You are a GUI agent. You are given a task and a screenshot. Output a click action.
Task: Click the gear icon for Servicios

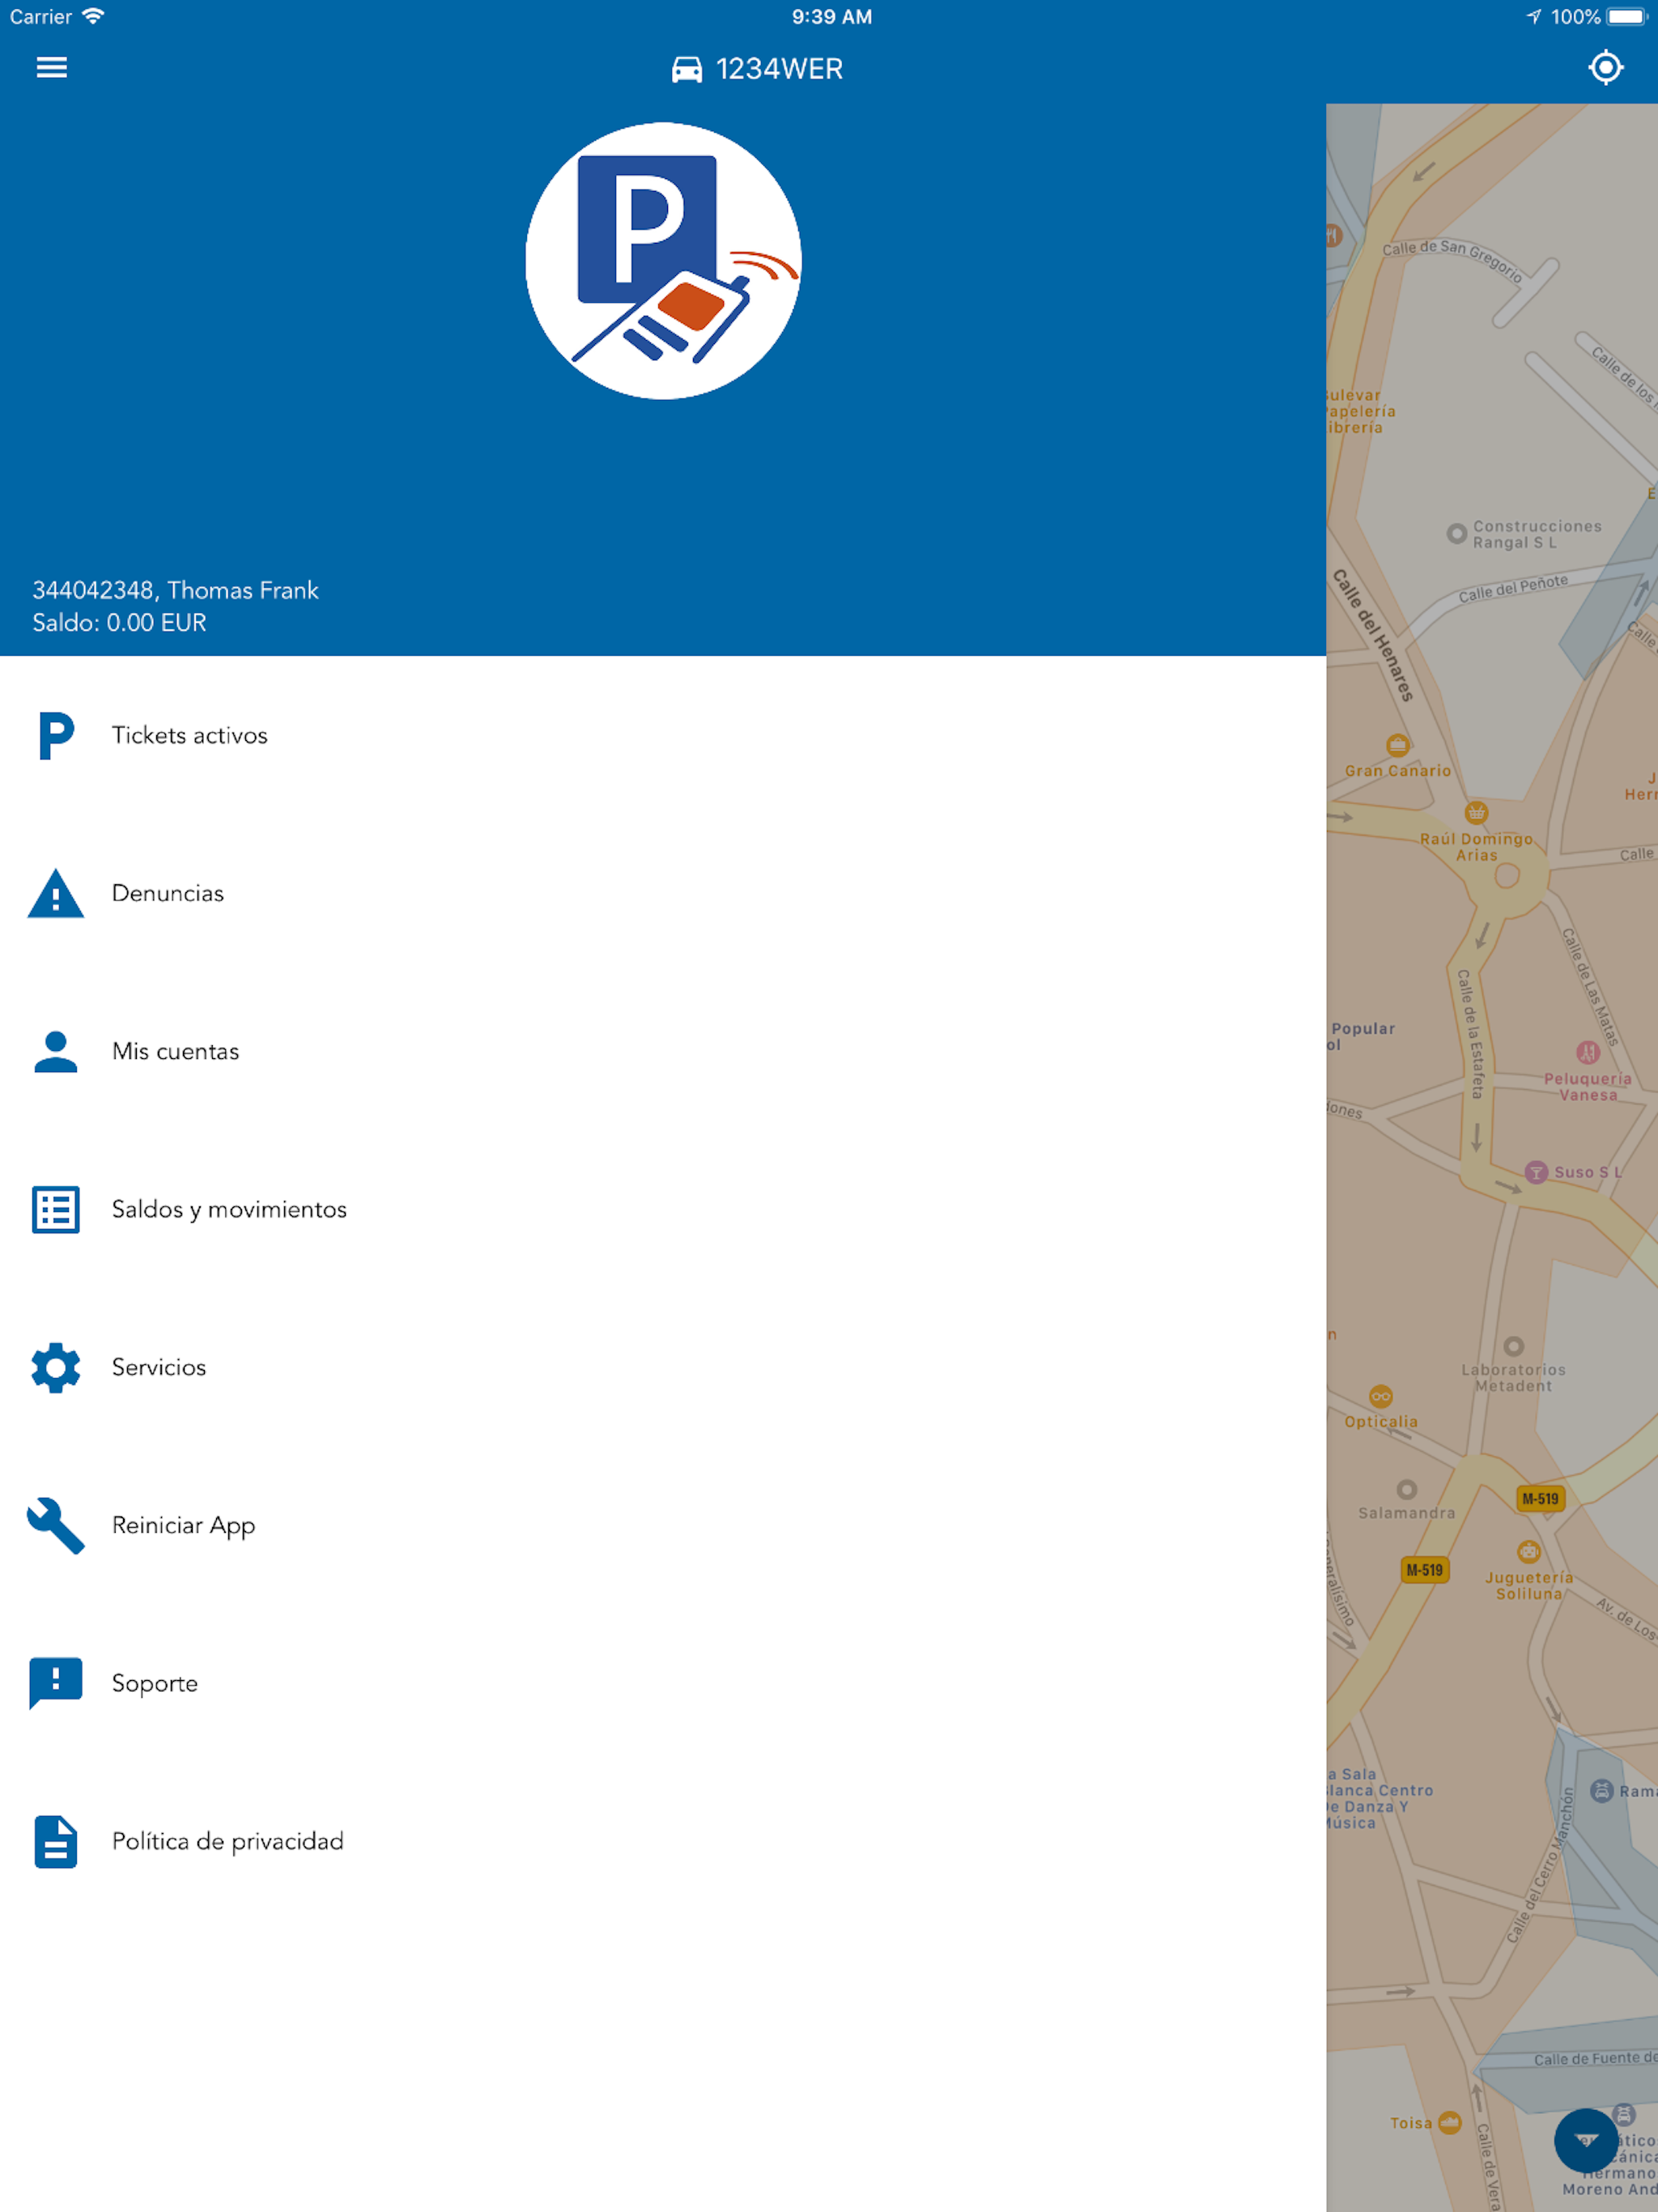click(x=56, y=1367)
